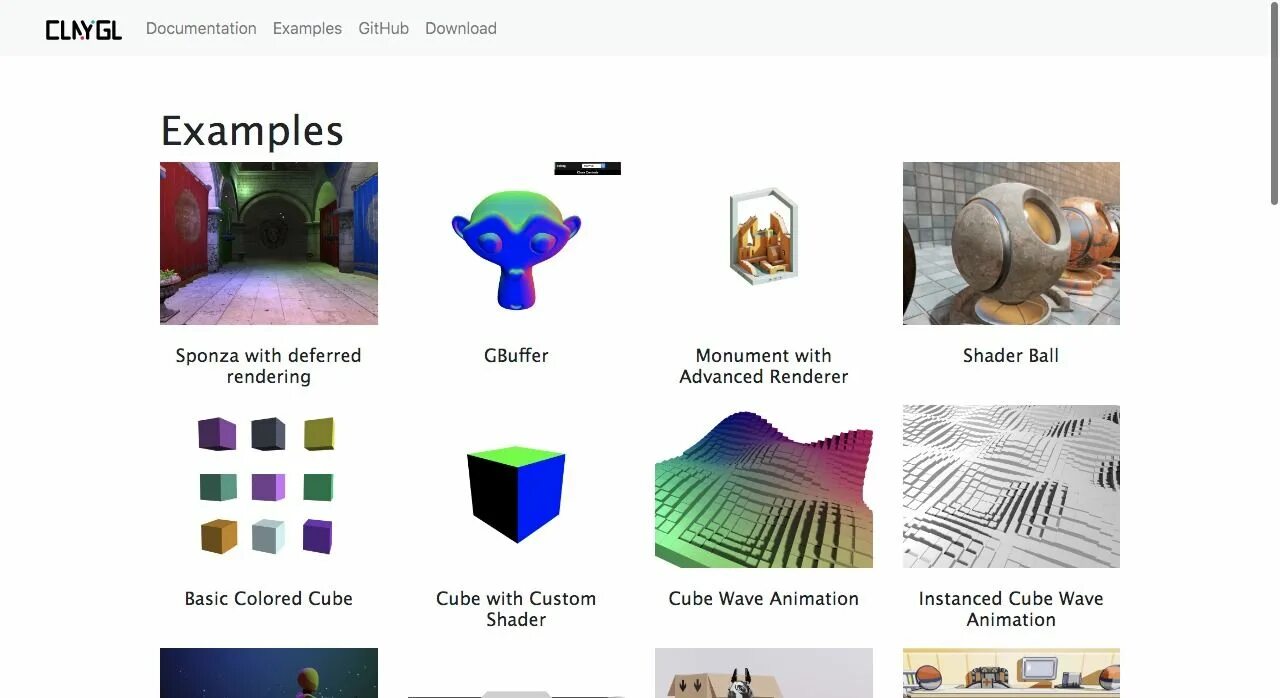Open the rainbow cube wave thumbnail
Viewport: 1280px width, 698px height.
764,486
